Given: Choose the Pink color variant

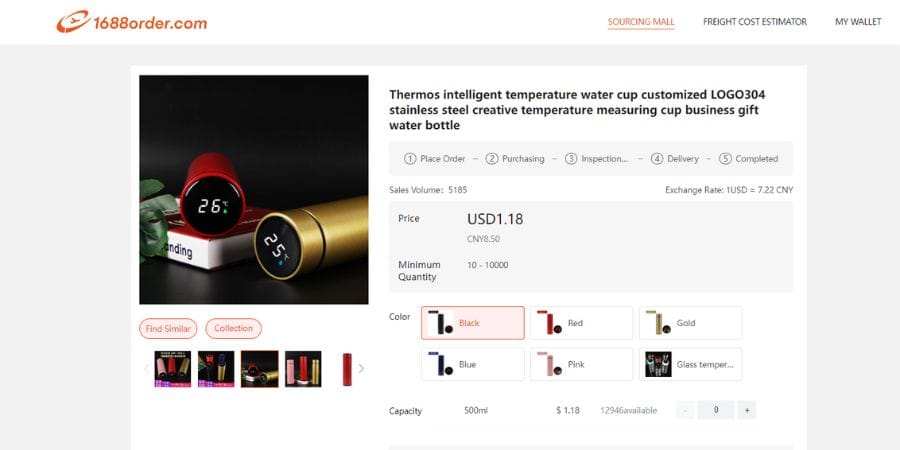Looking at the screenshot, I should [x=581, y=364].
